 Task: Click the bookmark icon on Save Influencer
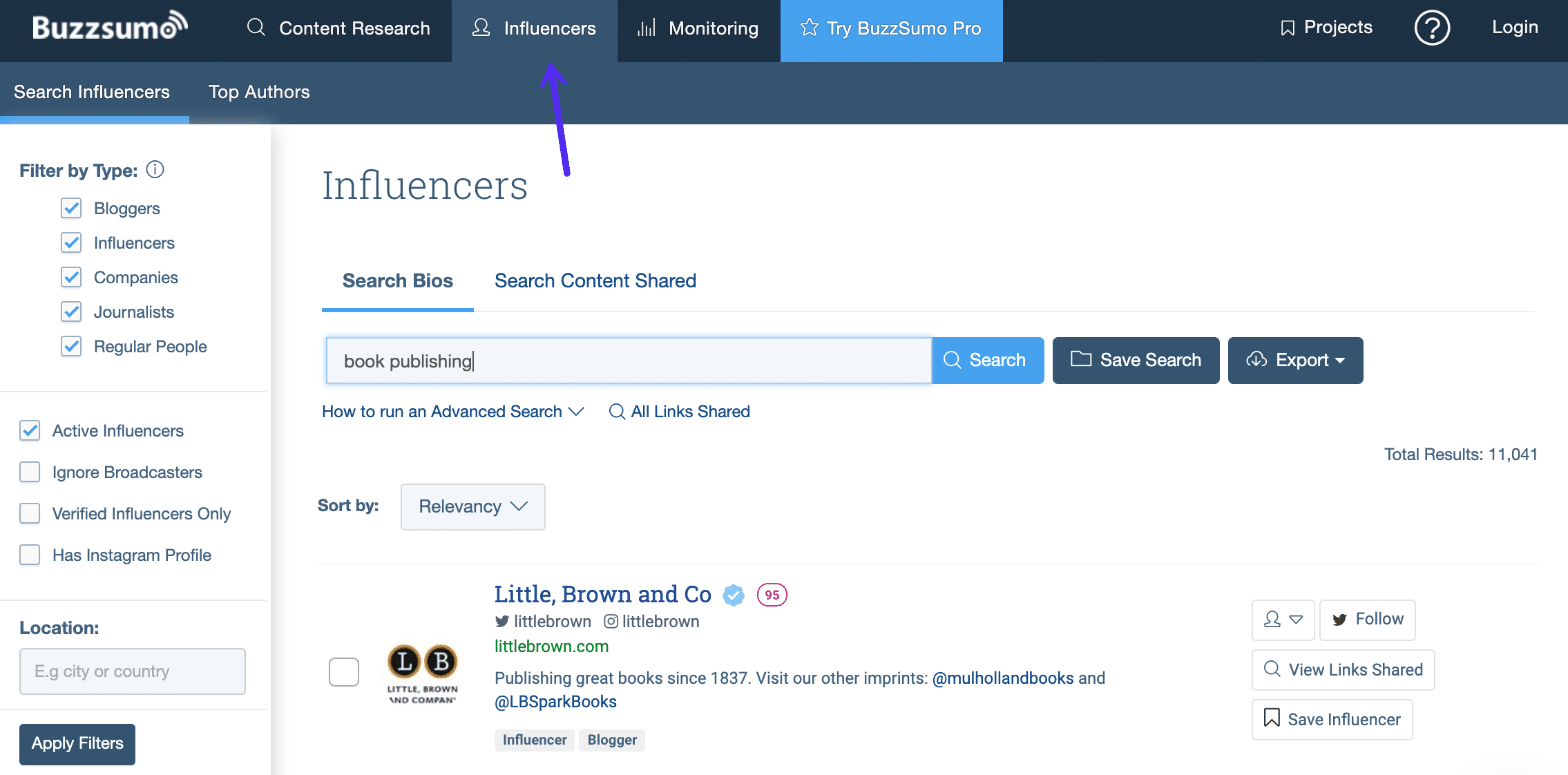pyautogui.click(x=1272, y=719)
